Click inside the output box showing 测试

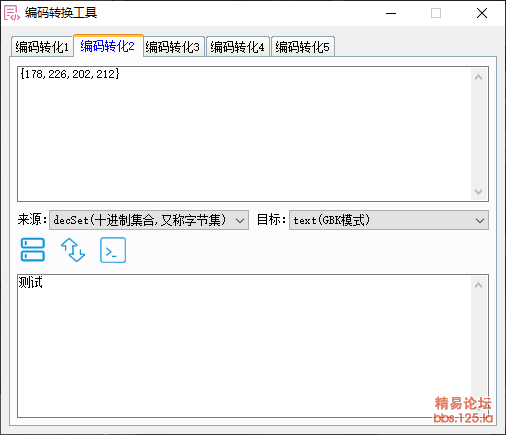click(x=244, y=346)
